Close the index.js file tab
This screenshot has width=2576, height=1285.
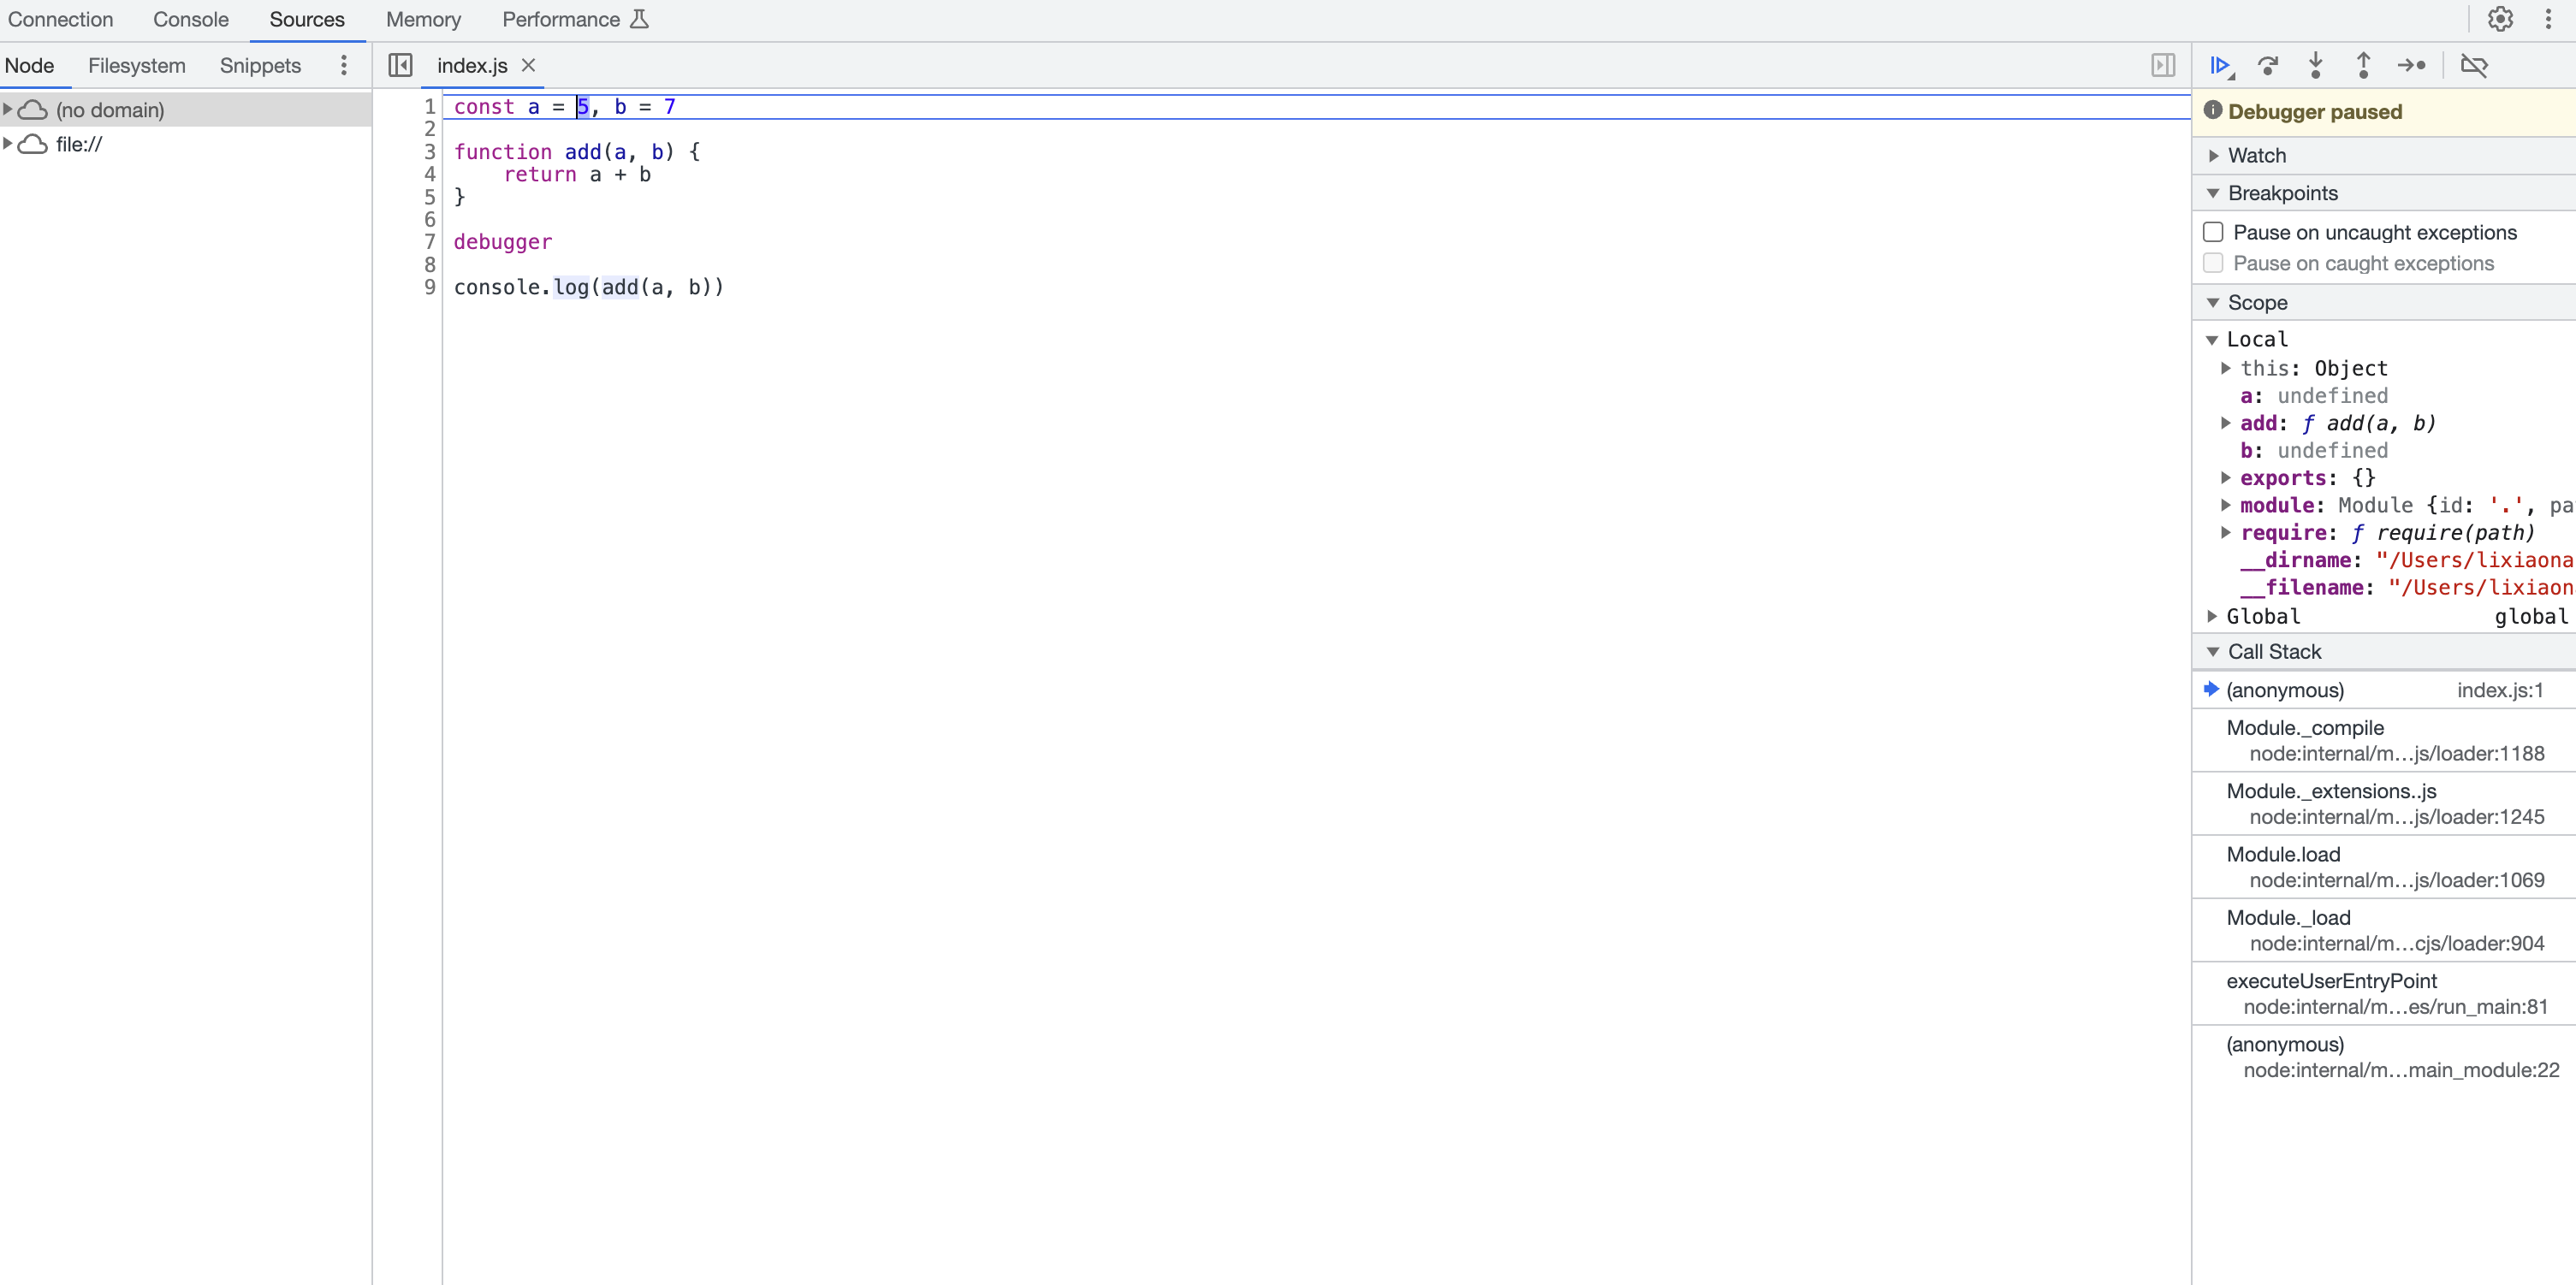point(529,65)
